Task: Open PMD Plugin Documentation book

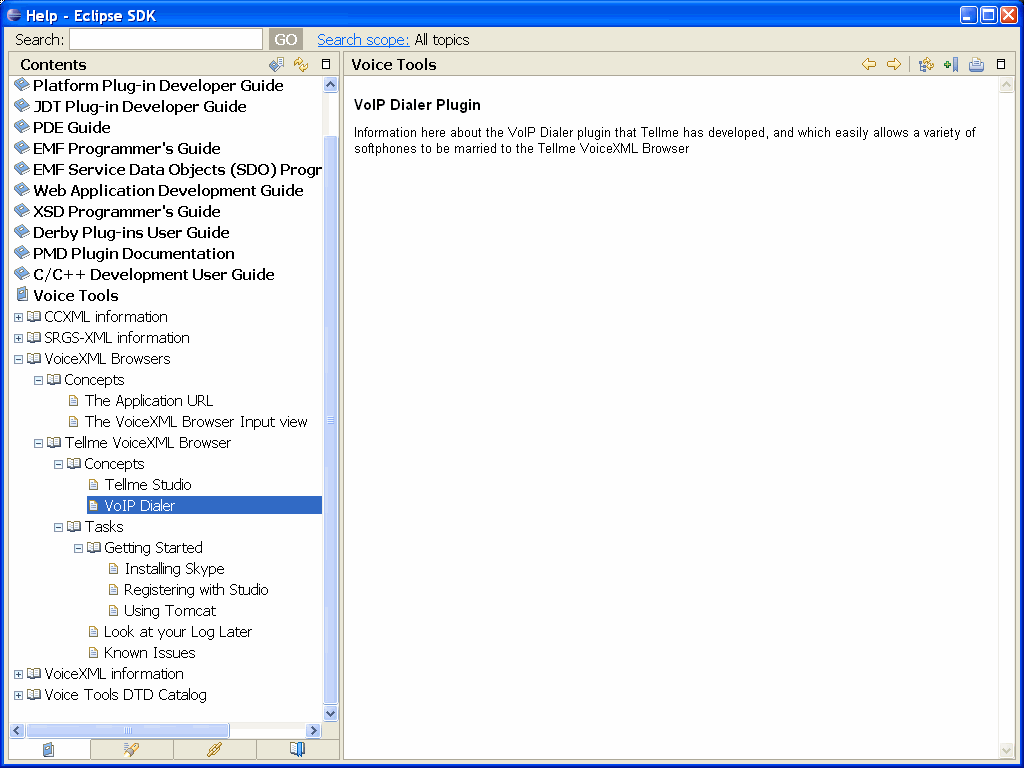Action: click(134, 253)
